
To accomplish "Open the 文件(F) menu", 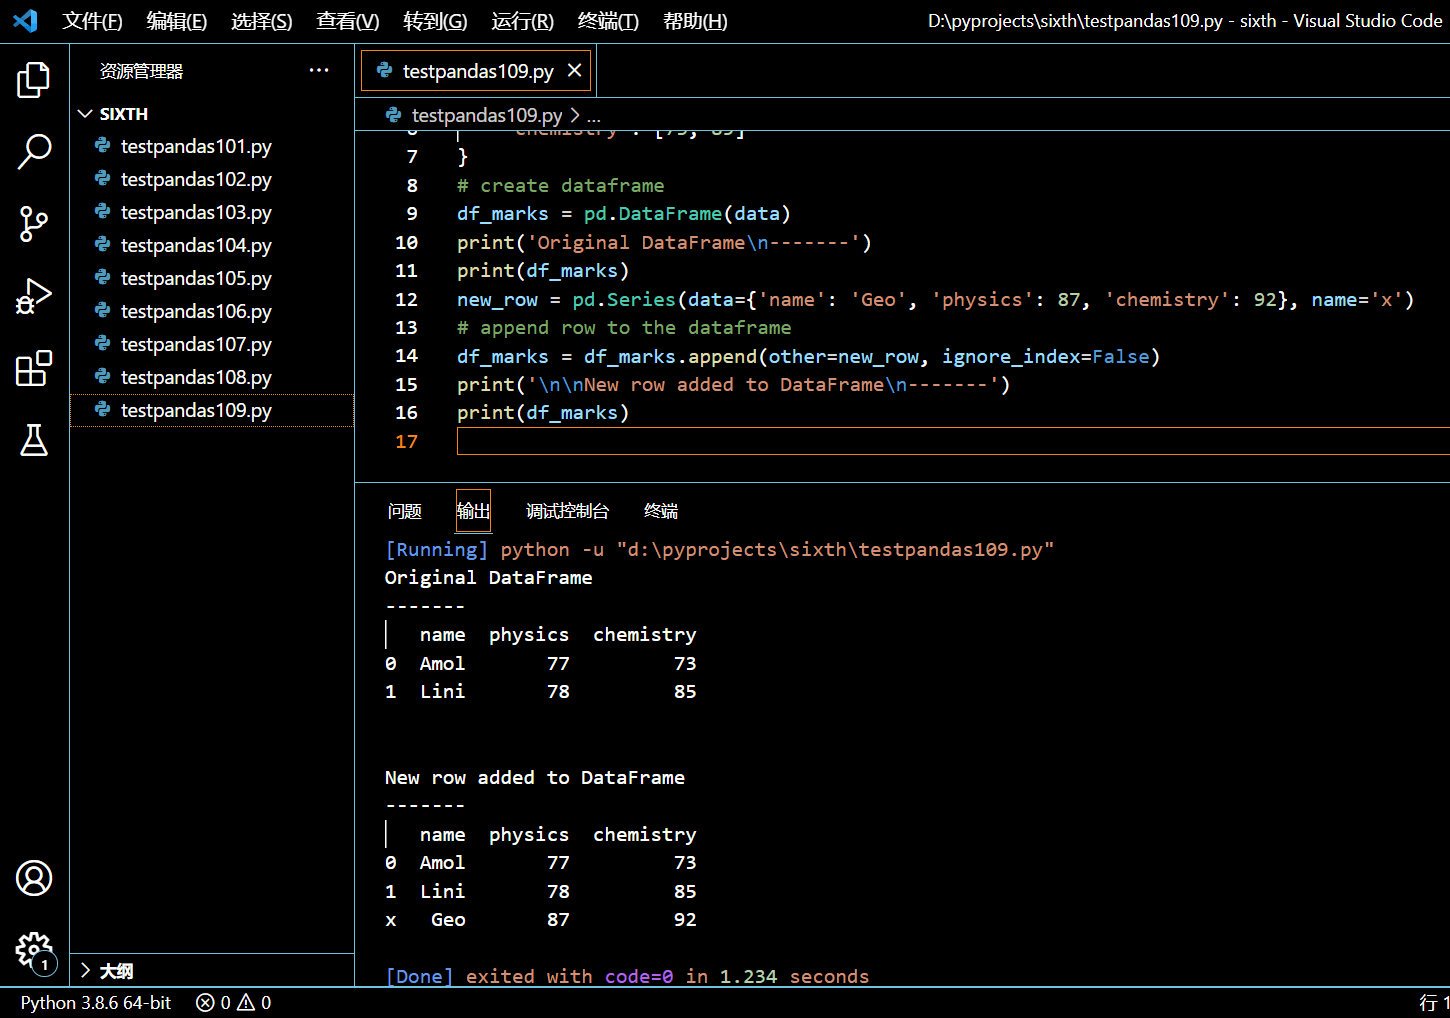I will 92,21.
